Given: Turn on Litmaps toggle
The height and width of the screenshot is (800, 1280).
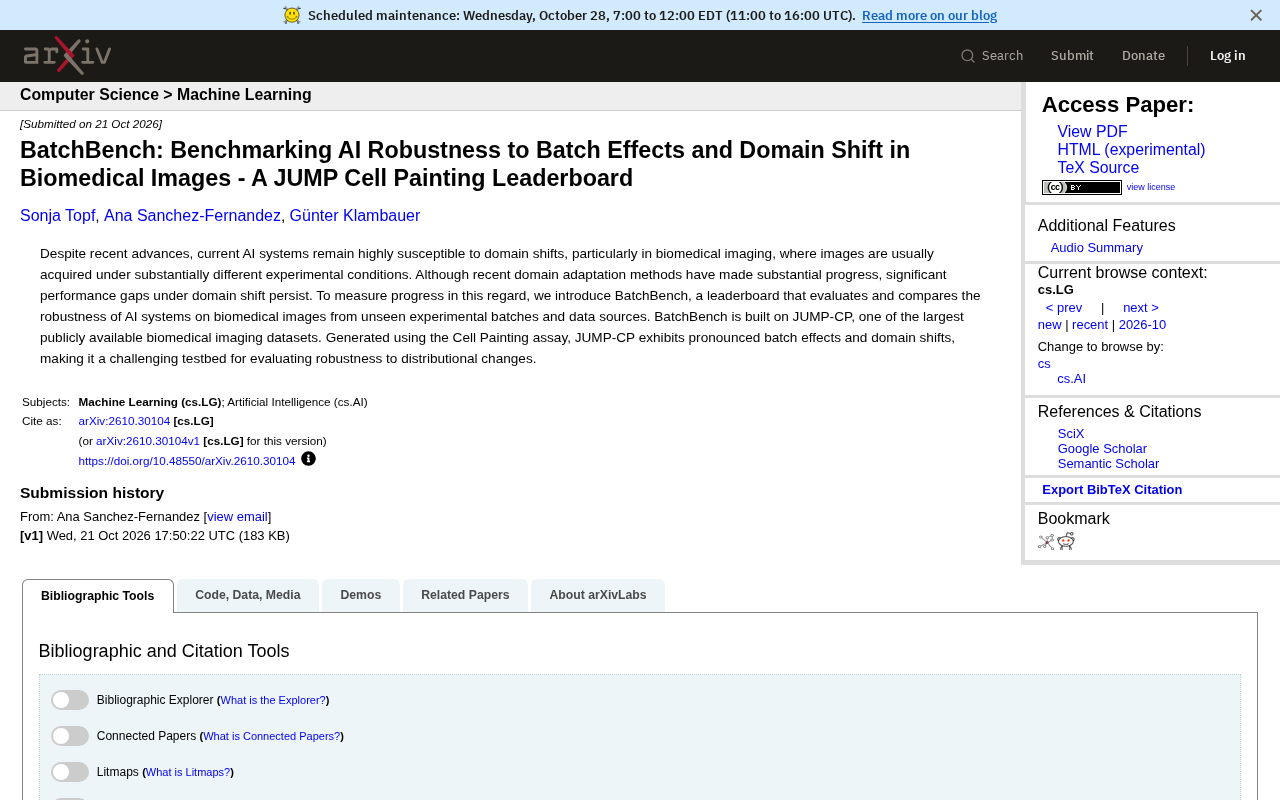Looking at the screenshot, I should [x=70, y=772].
